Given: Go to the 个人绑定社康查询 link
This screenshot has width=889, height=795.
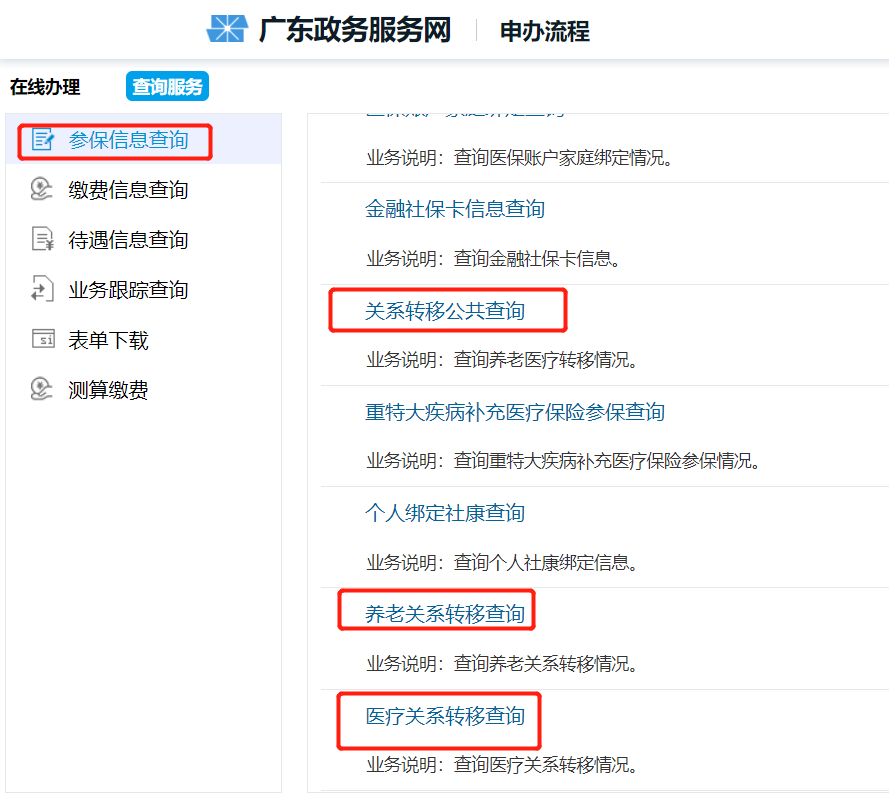Looking at the screenshot, I should click(445, 513).
